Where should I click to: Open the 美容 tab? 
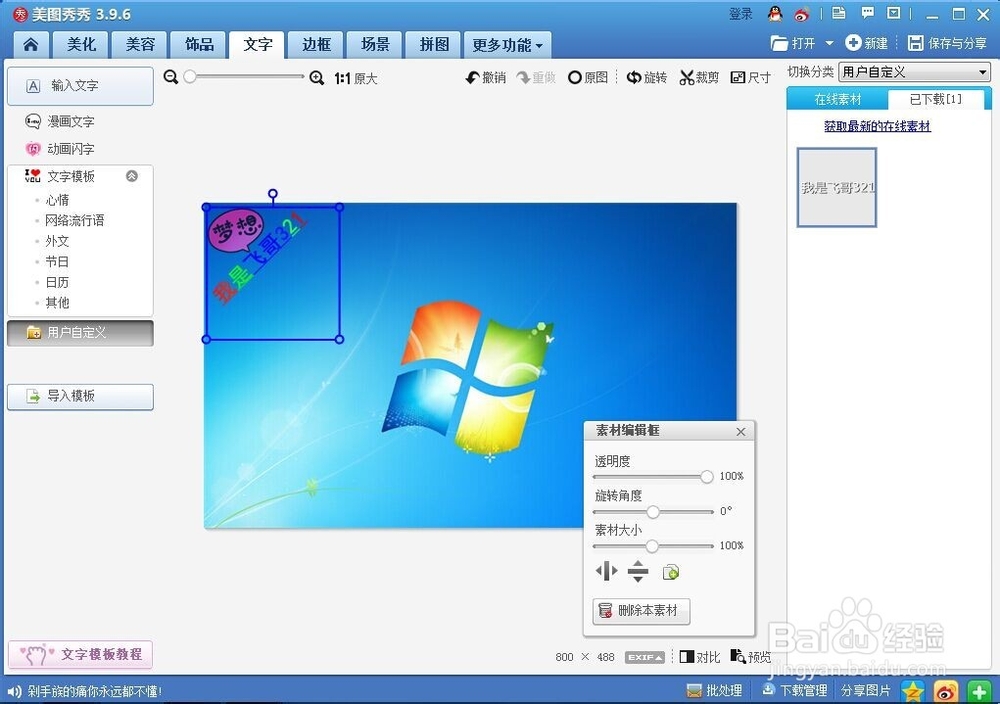pyautogui.click(x=140, y=45)
